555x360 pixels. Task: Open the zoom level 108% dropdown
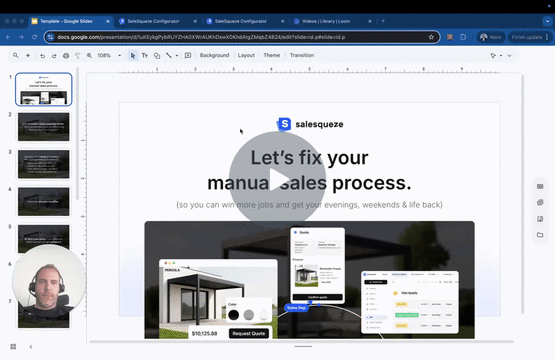point(109,56)
